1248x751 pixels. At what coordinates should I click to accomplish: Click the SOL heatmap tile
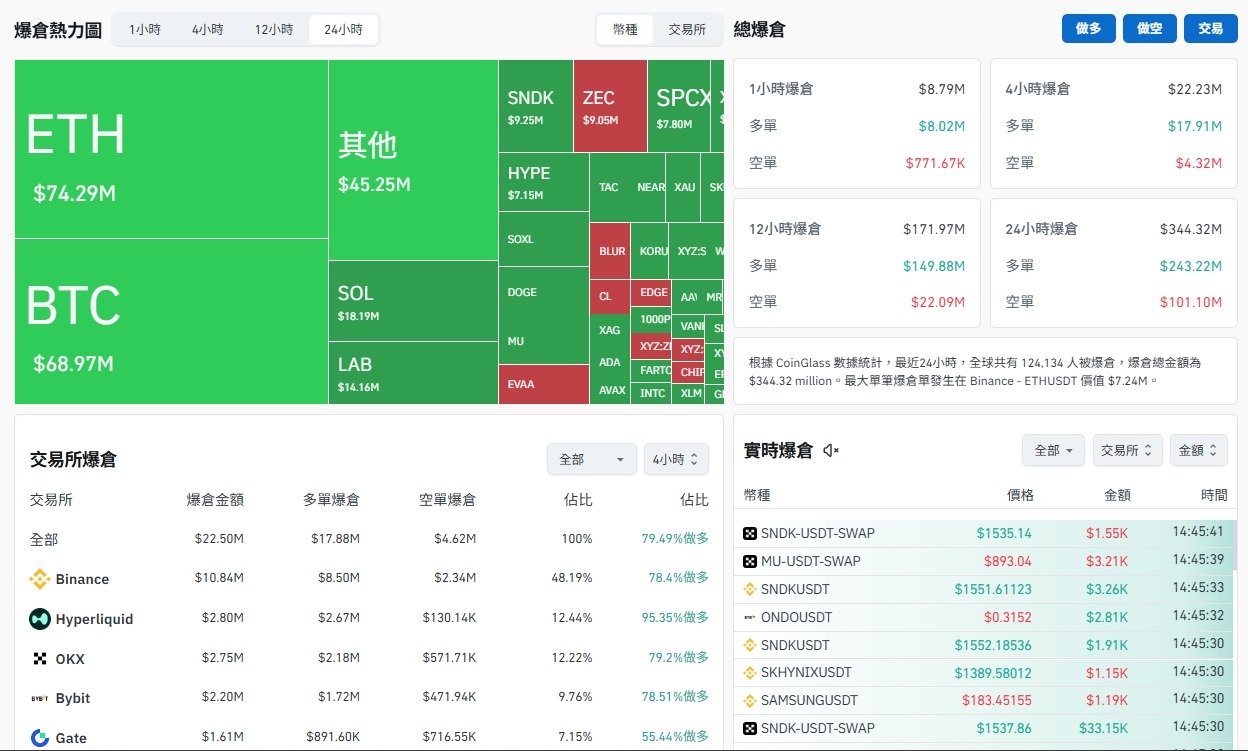point(413,301)
